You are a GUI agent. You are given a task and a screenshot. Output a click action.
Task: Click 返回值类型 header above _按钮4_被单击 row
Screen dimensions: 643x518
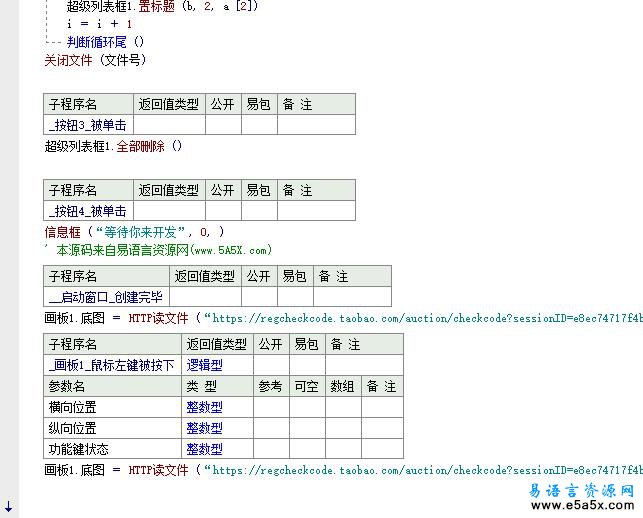(169, 190)
